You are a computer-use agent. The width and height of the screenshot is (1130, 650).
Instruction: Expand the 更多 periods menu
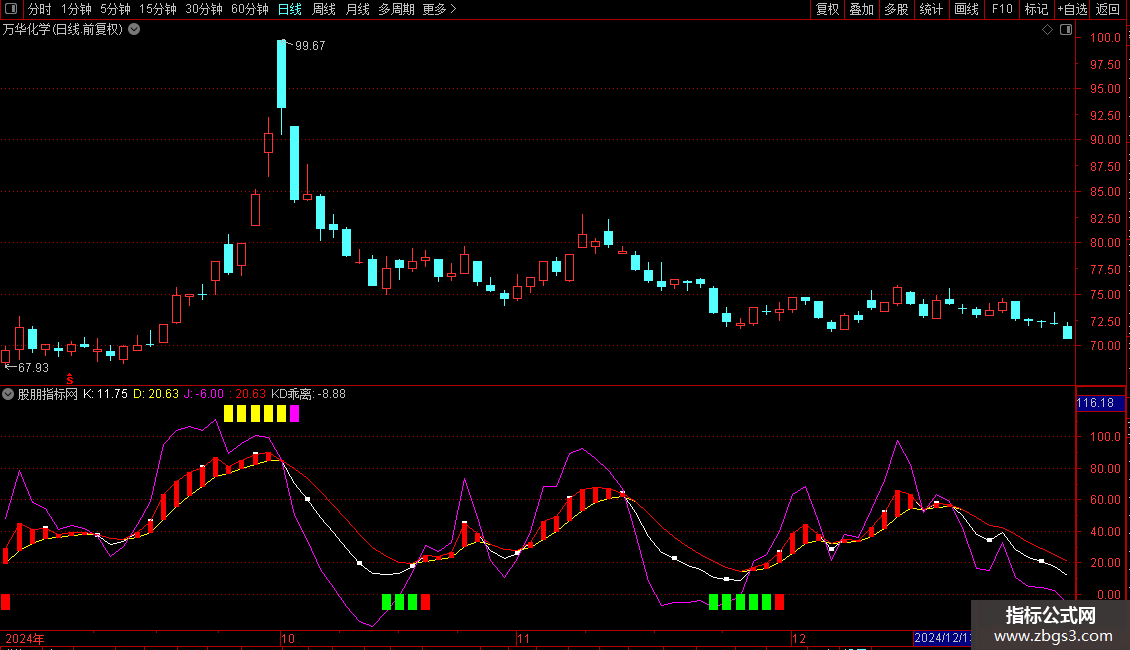point(439,9)
